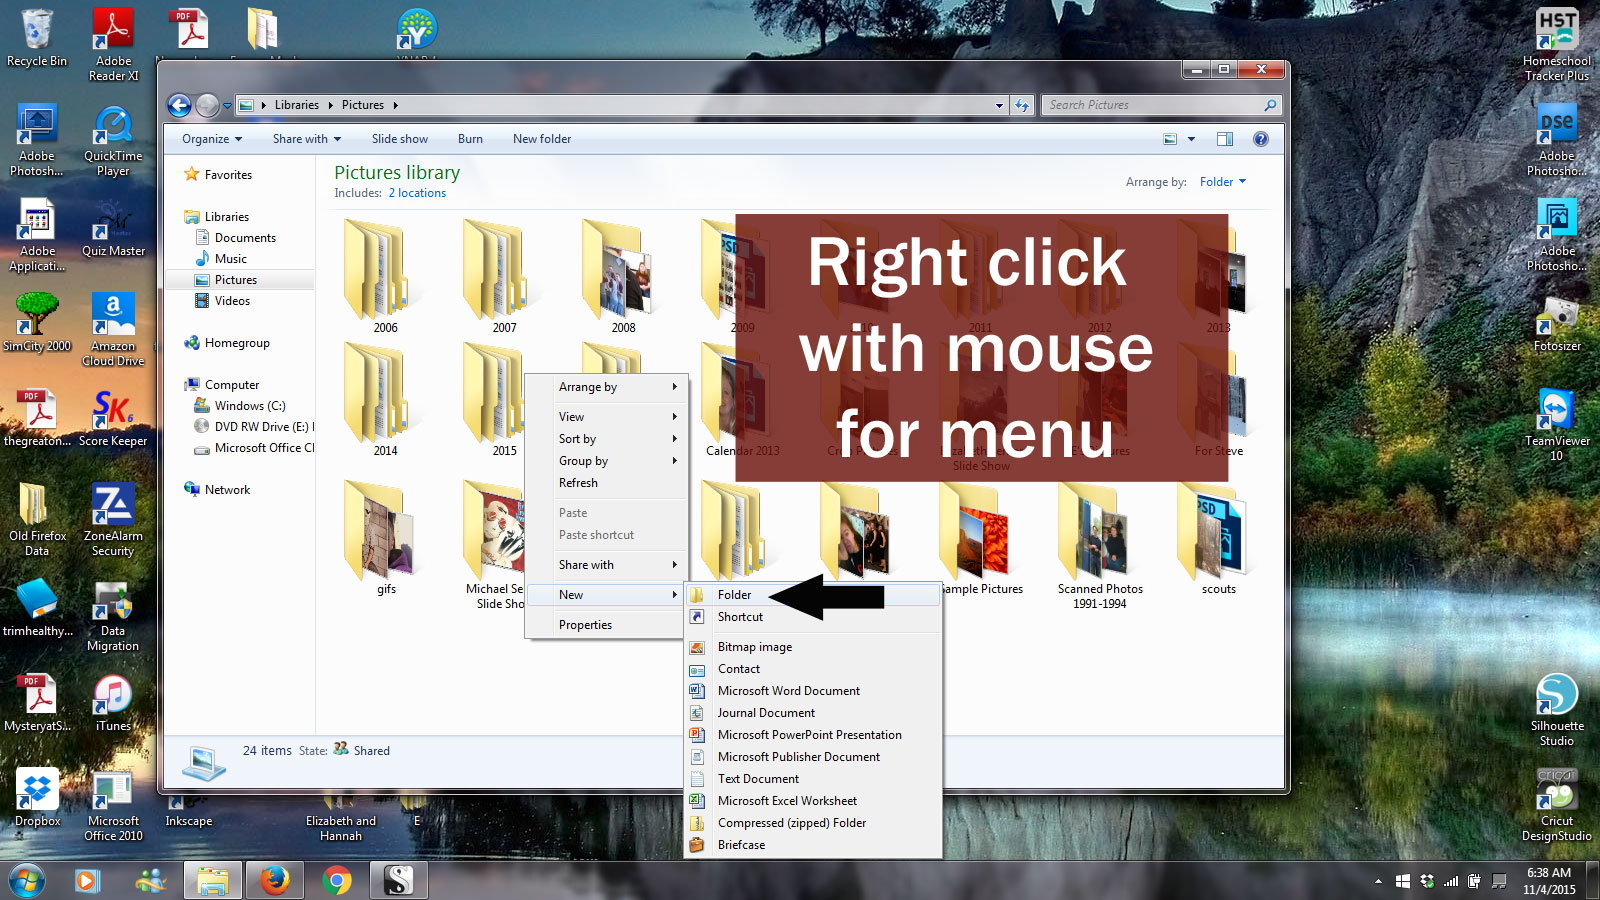Click Properties in the context menu
The height and width of the screenshot is (900, 1600).
coord(608,625)
